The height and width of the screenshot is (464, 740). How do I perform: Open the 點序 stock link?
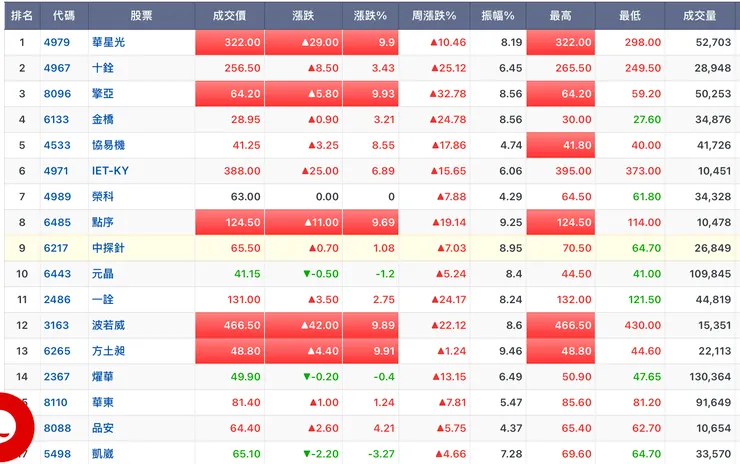coord(103,222)
